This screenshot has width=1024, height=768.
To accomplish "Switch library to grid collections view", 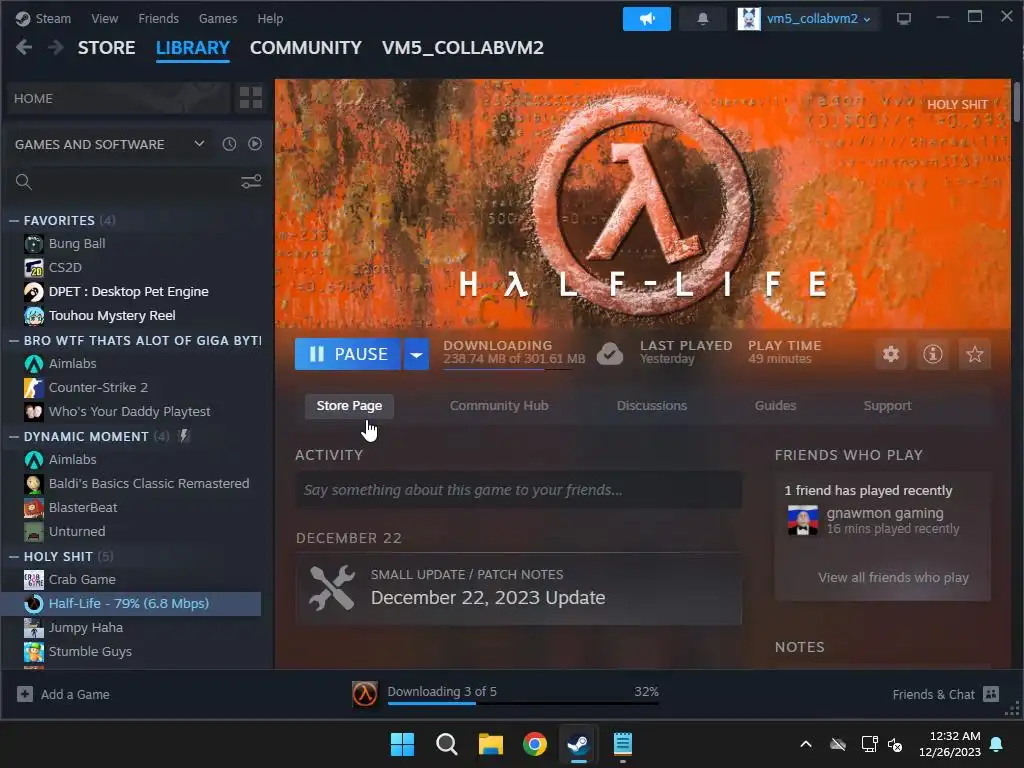I will click(x=251, y=98).
